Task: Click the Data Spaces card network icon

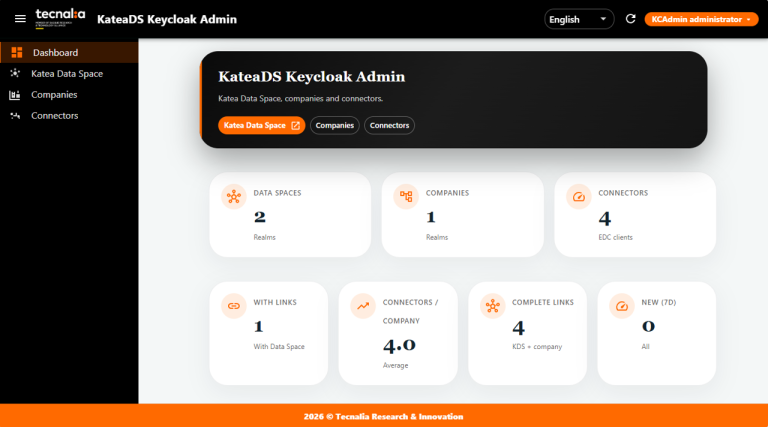Action: coord(234,196)
